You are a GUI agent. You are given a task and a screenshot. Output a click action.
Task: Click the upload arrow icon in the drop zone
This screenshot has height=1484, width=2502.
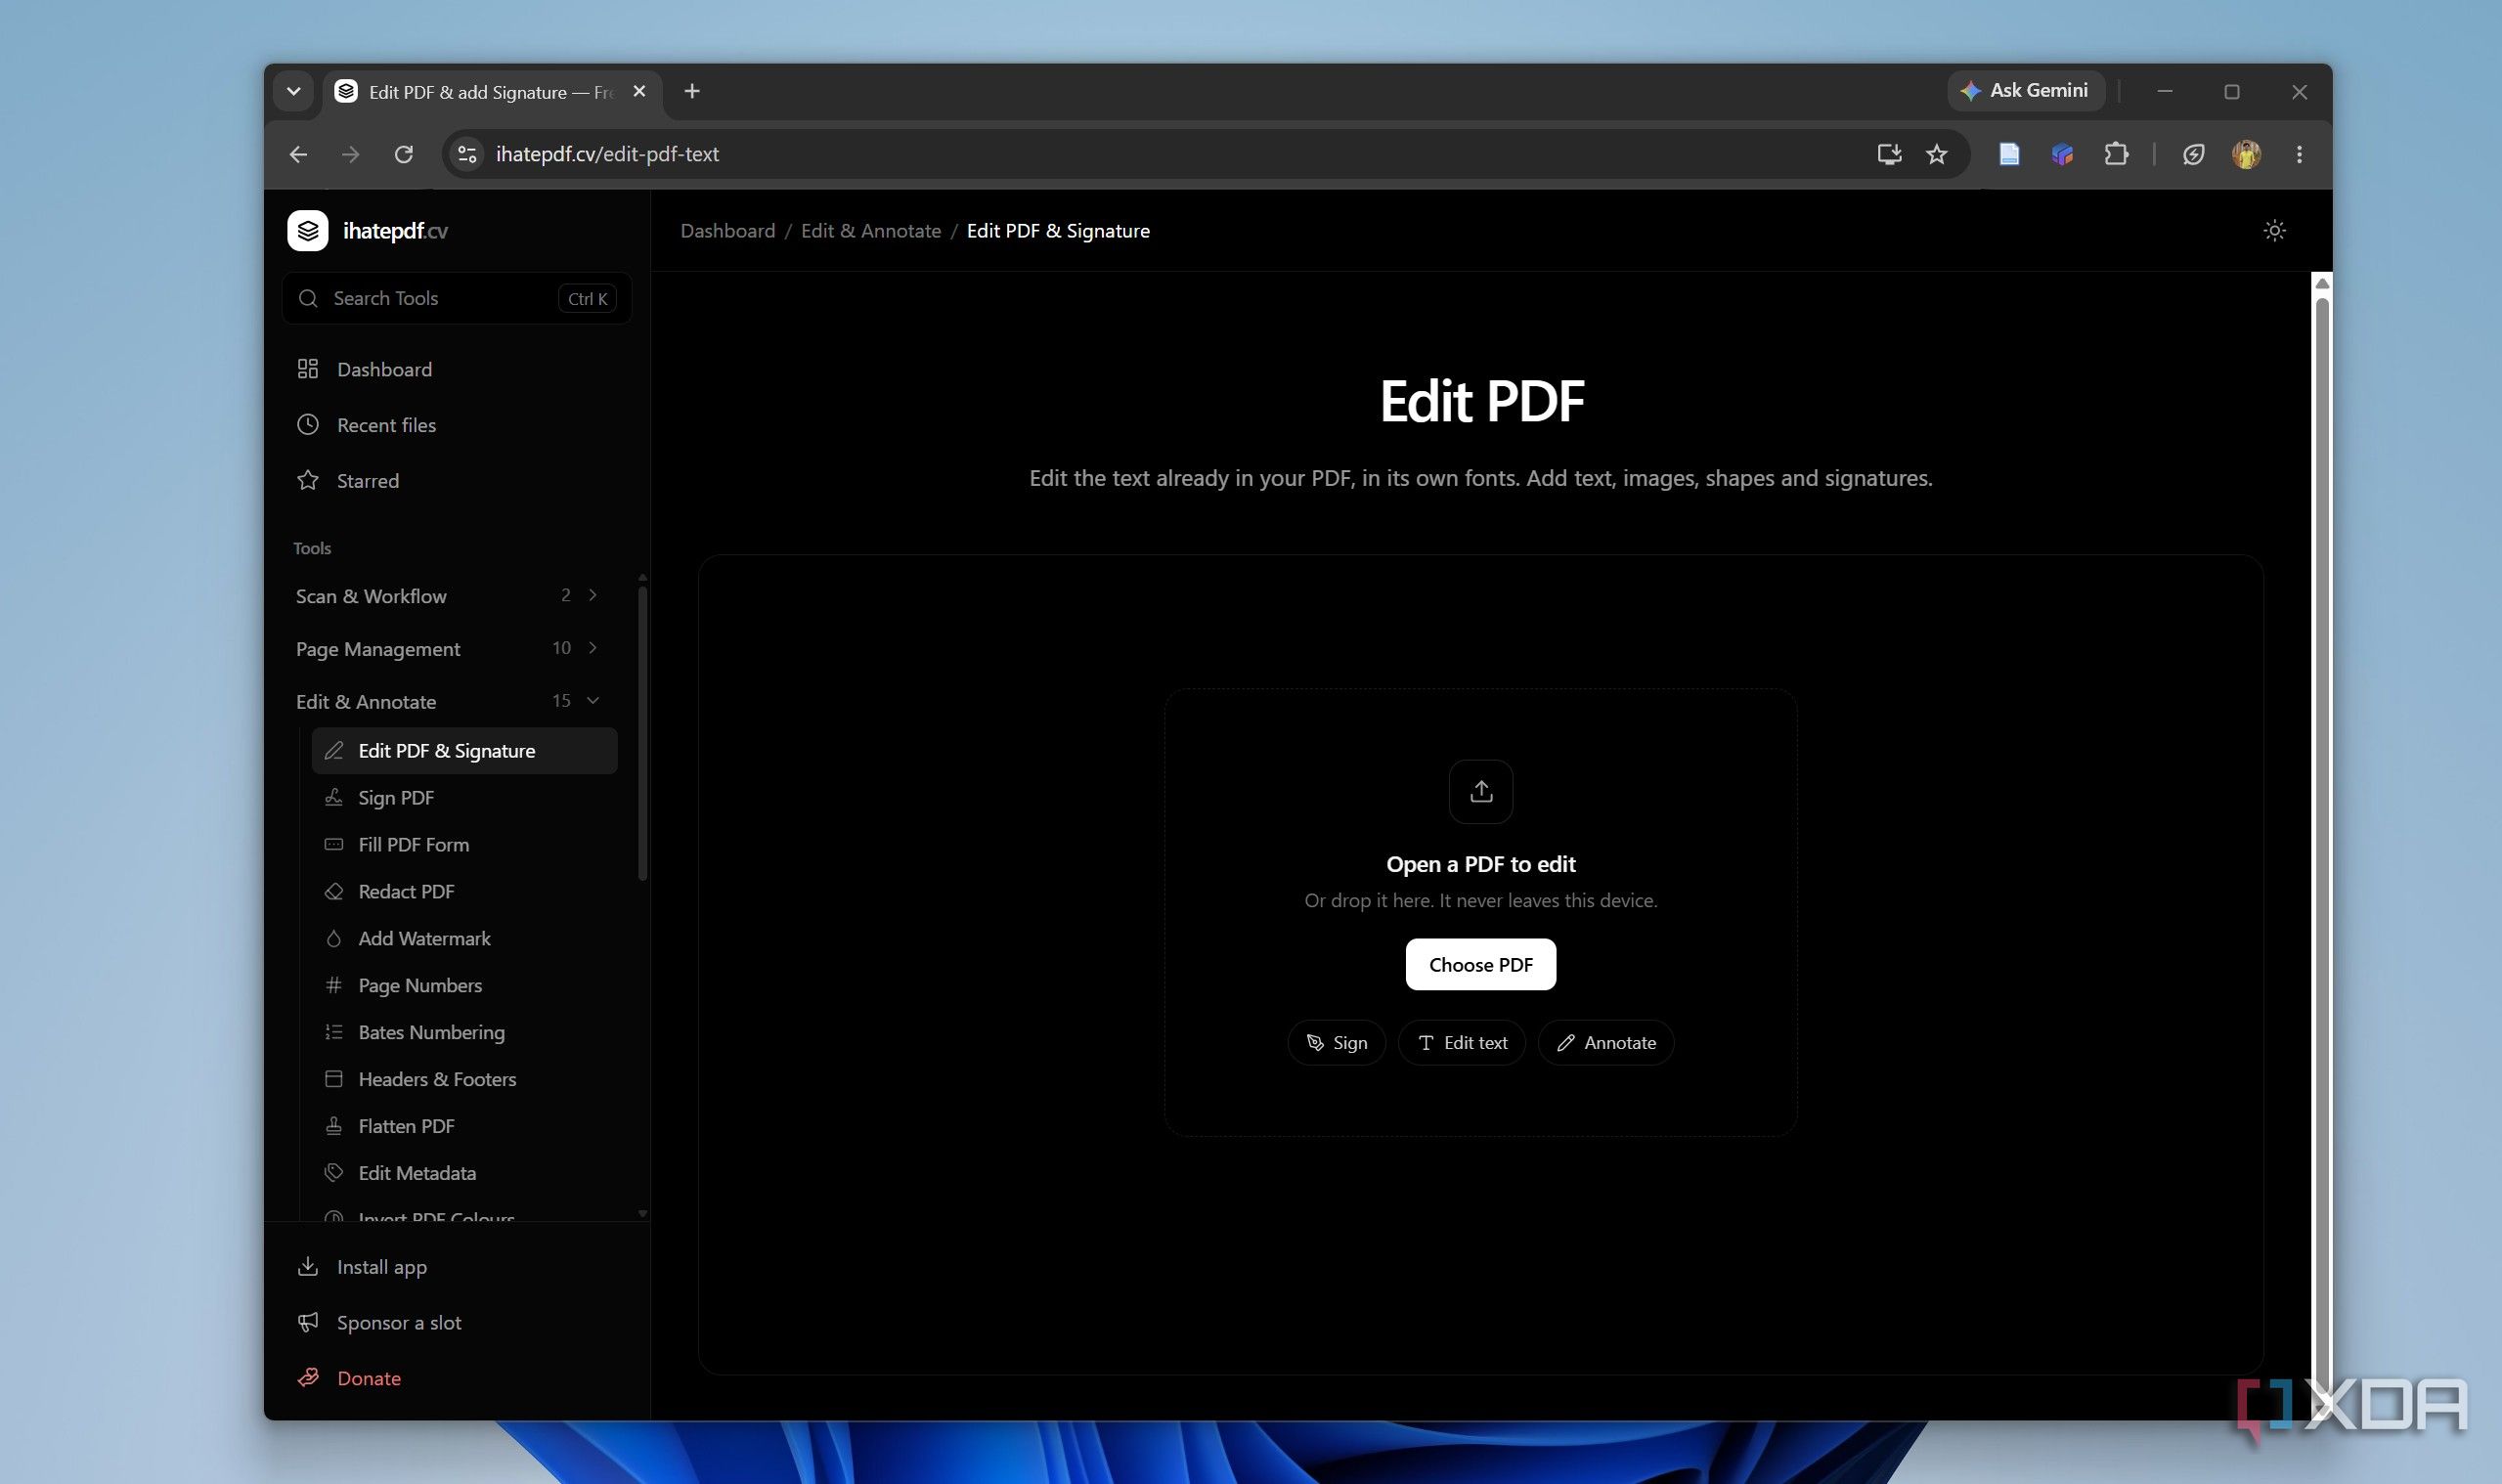1480,792
